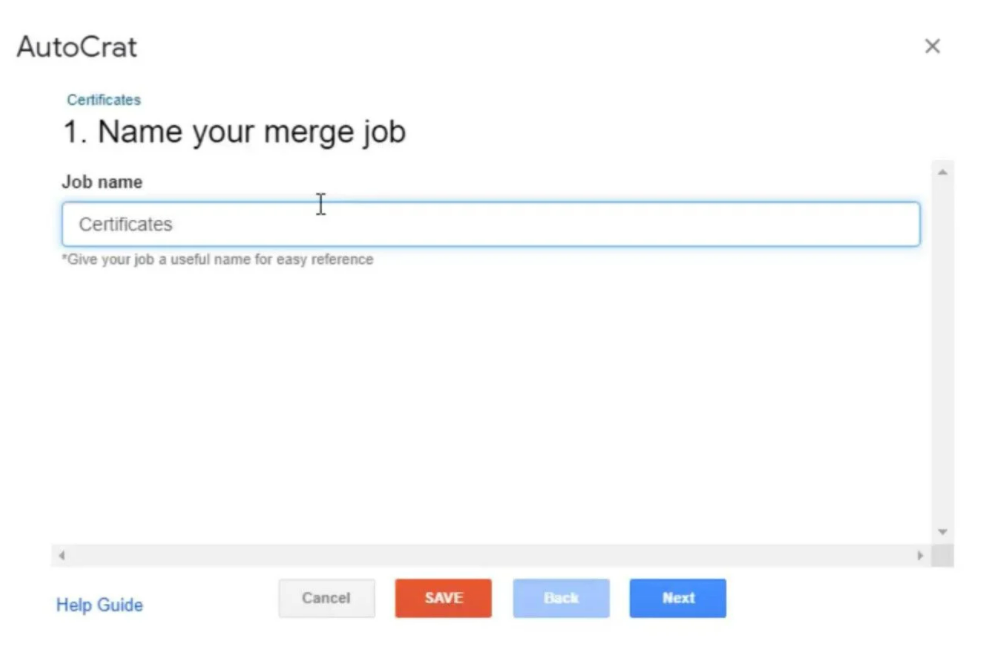982x647 pixels.
Task: Click the hint text below Job name
Action: click(x=217, y=259)
